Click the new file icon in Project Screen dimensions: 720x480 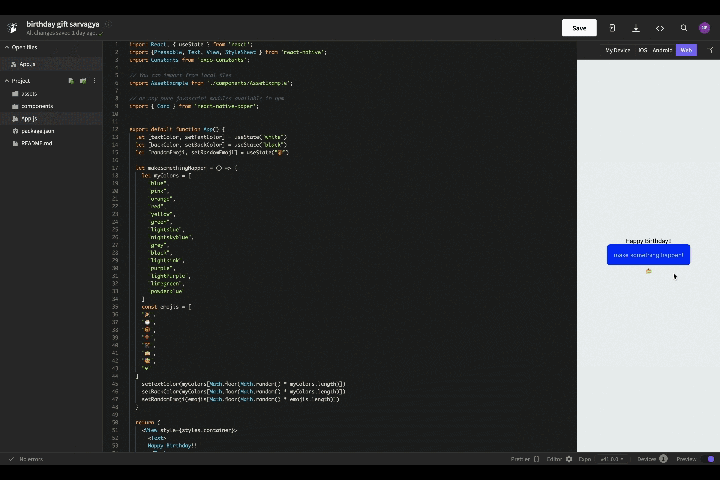[71, 81]
